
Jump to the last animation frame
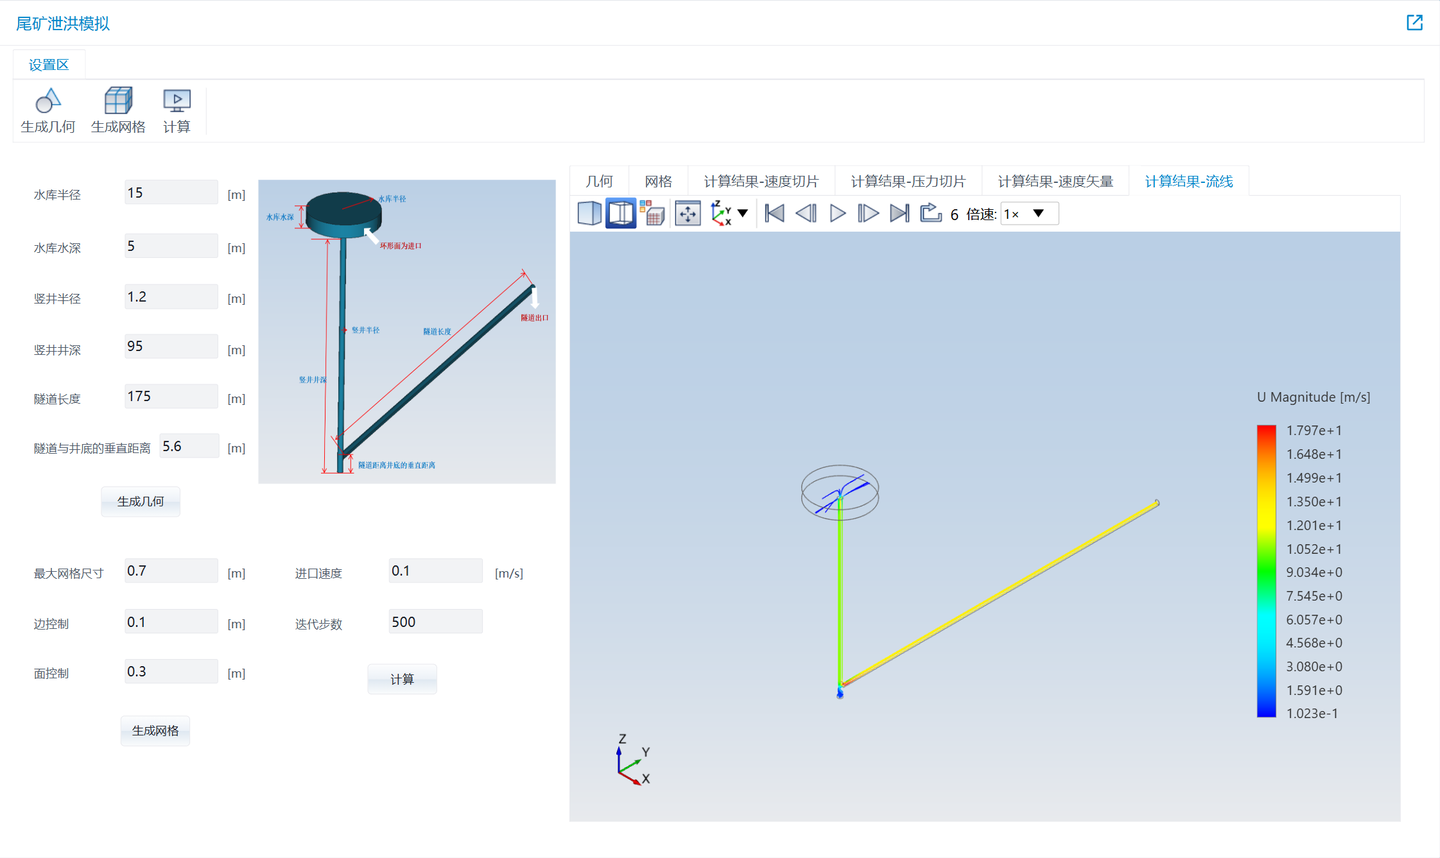pos(900,213)
